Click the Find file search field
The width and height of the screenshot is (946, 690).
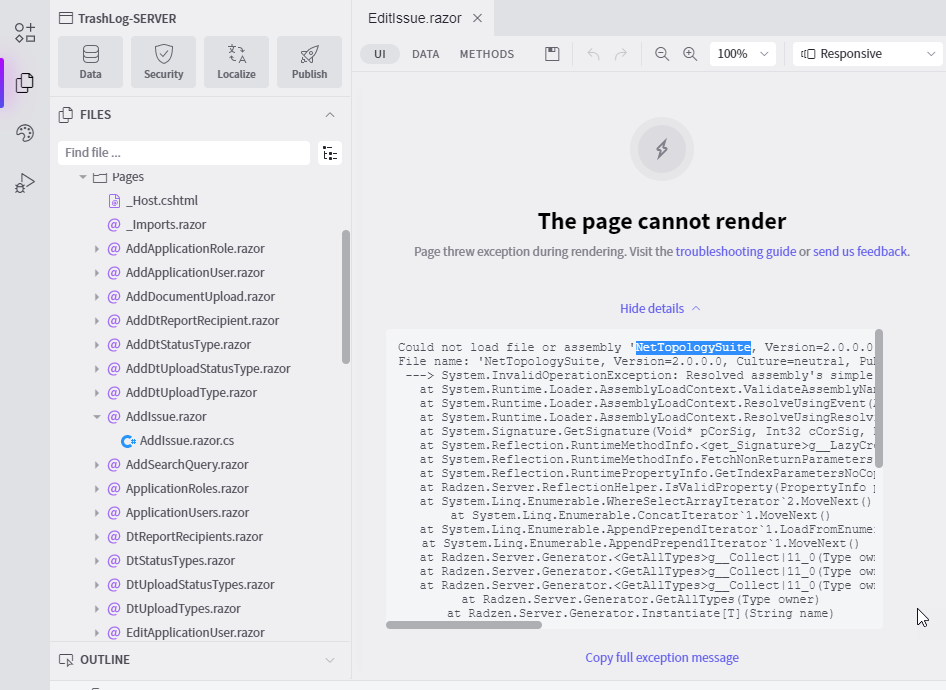tap(184, 153)
